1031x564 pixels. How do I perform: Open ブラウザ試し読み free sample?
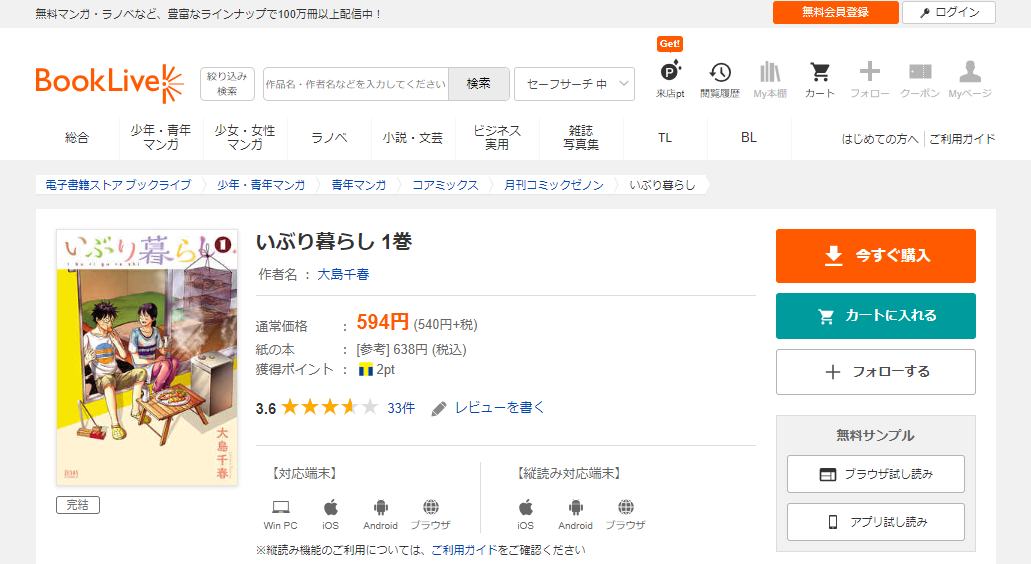875,474
